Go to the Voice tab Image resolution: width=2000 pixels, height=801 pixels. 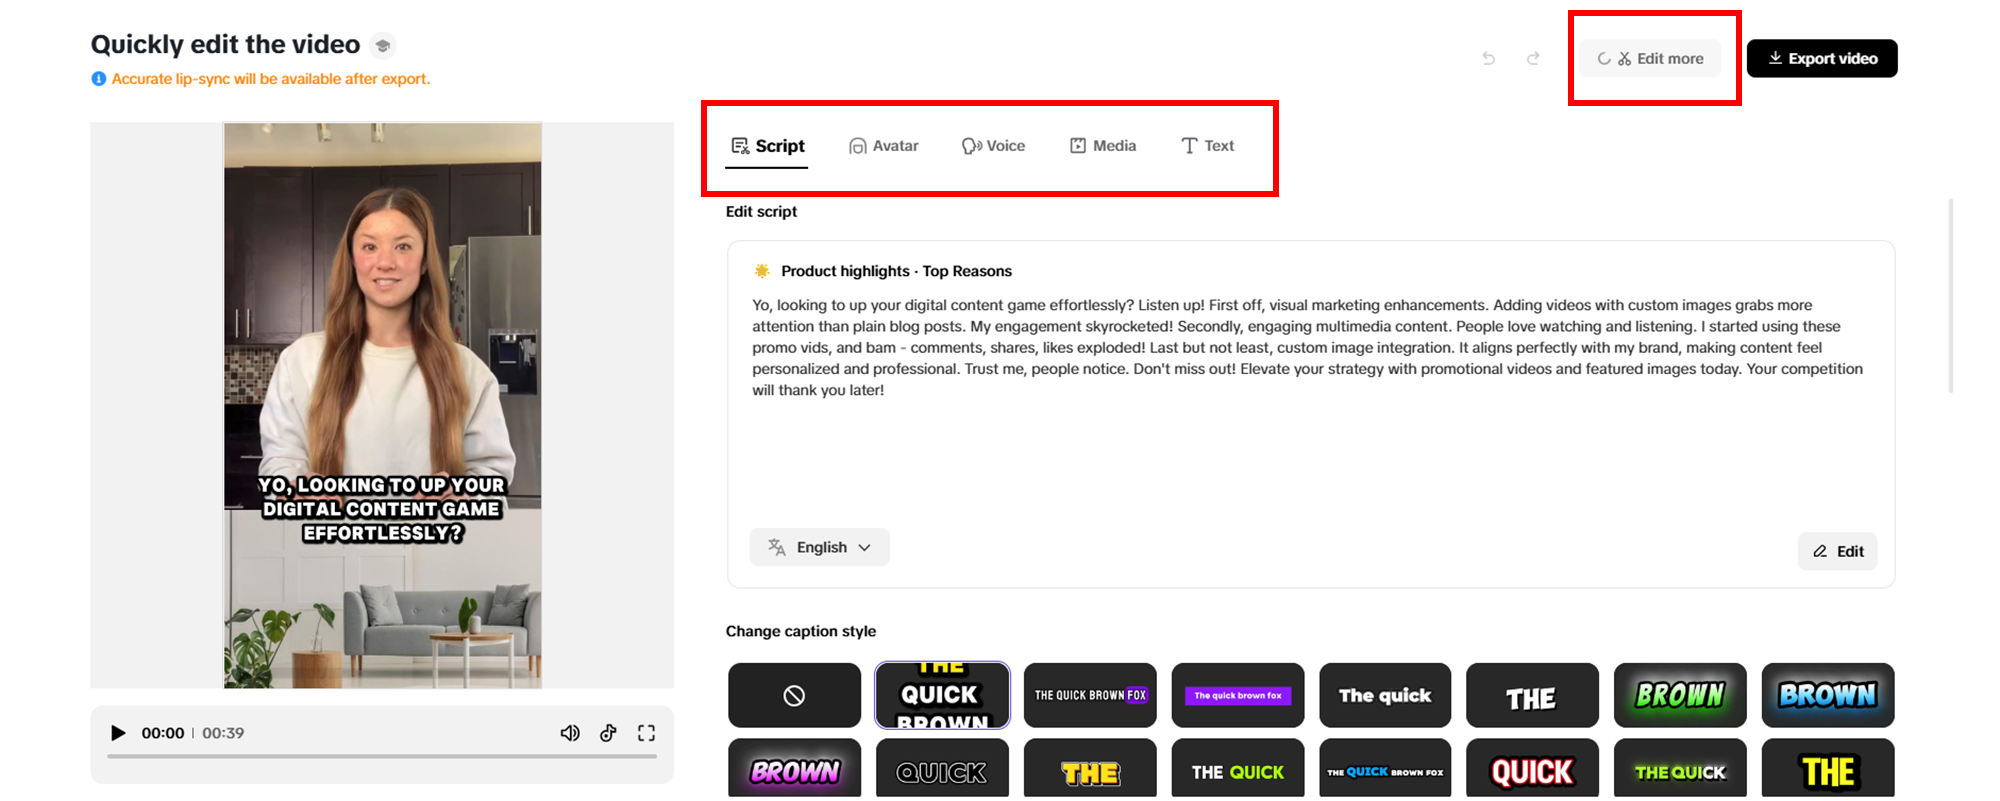pyautogui.click(x=994, y=146)
